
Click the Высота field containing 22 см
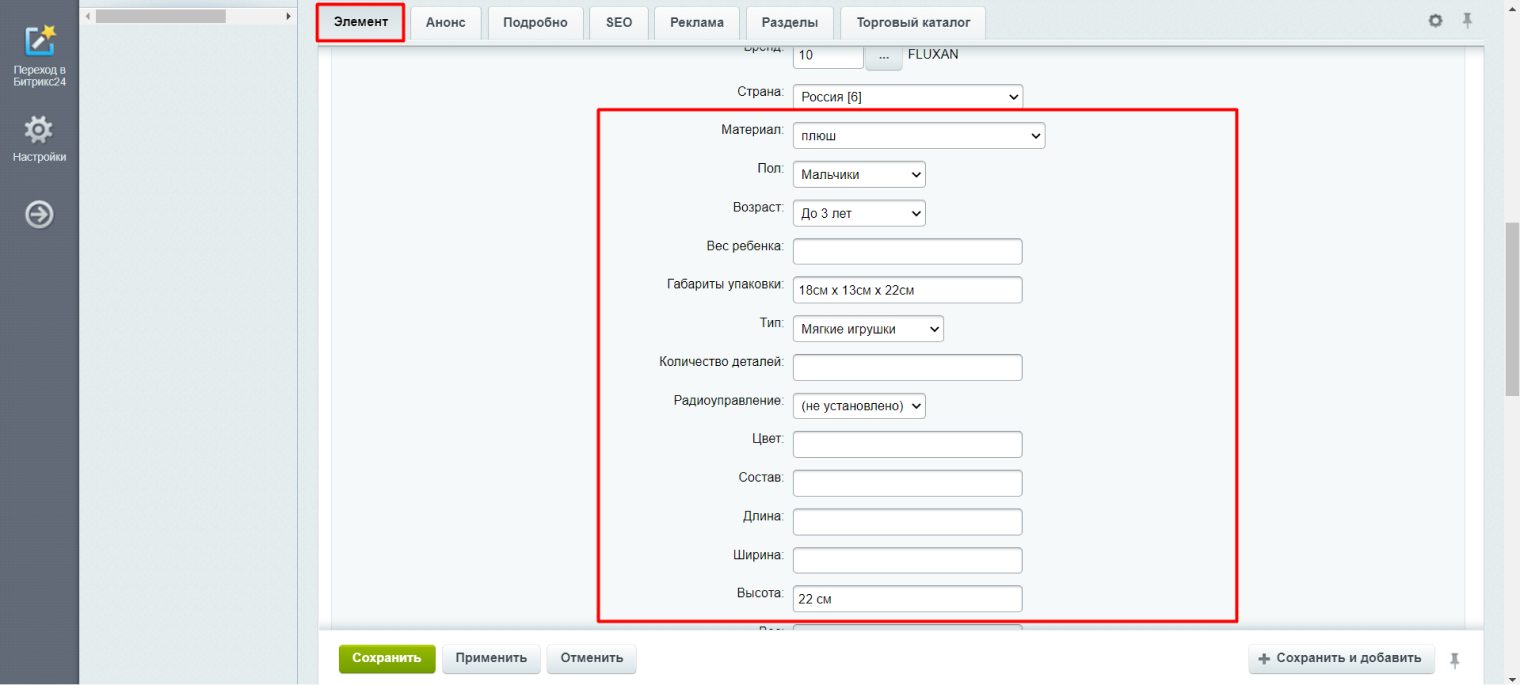(x=908, y=599)
